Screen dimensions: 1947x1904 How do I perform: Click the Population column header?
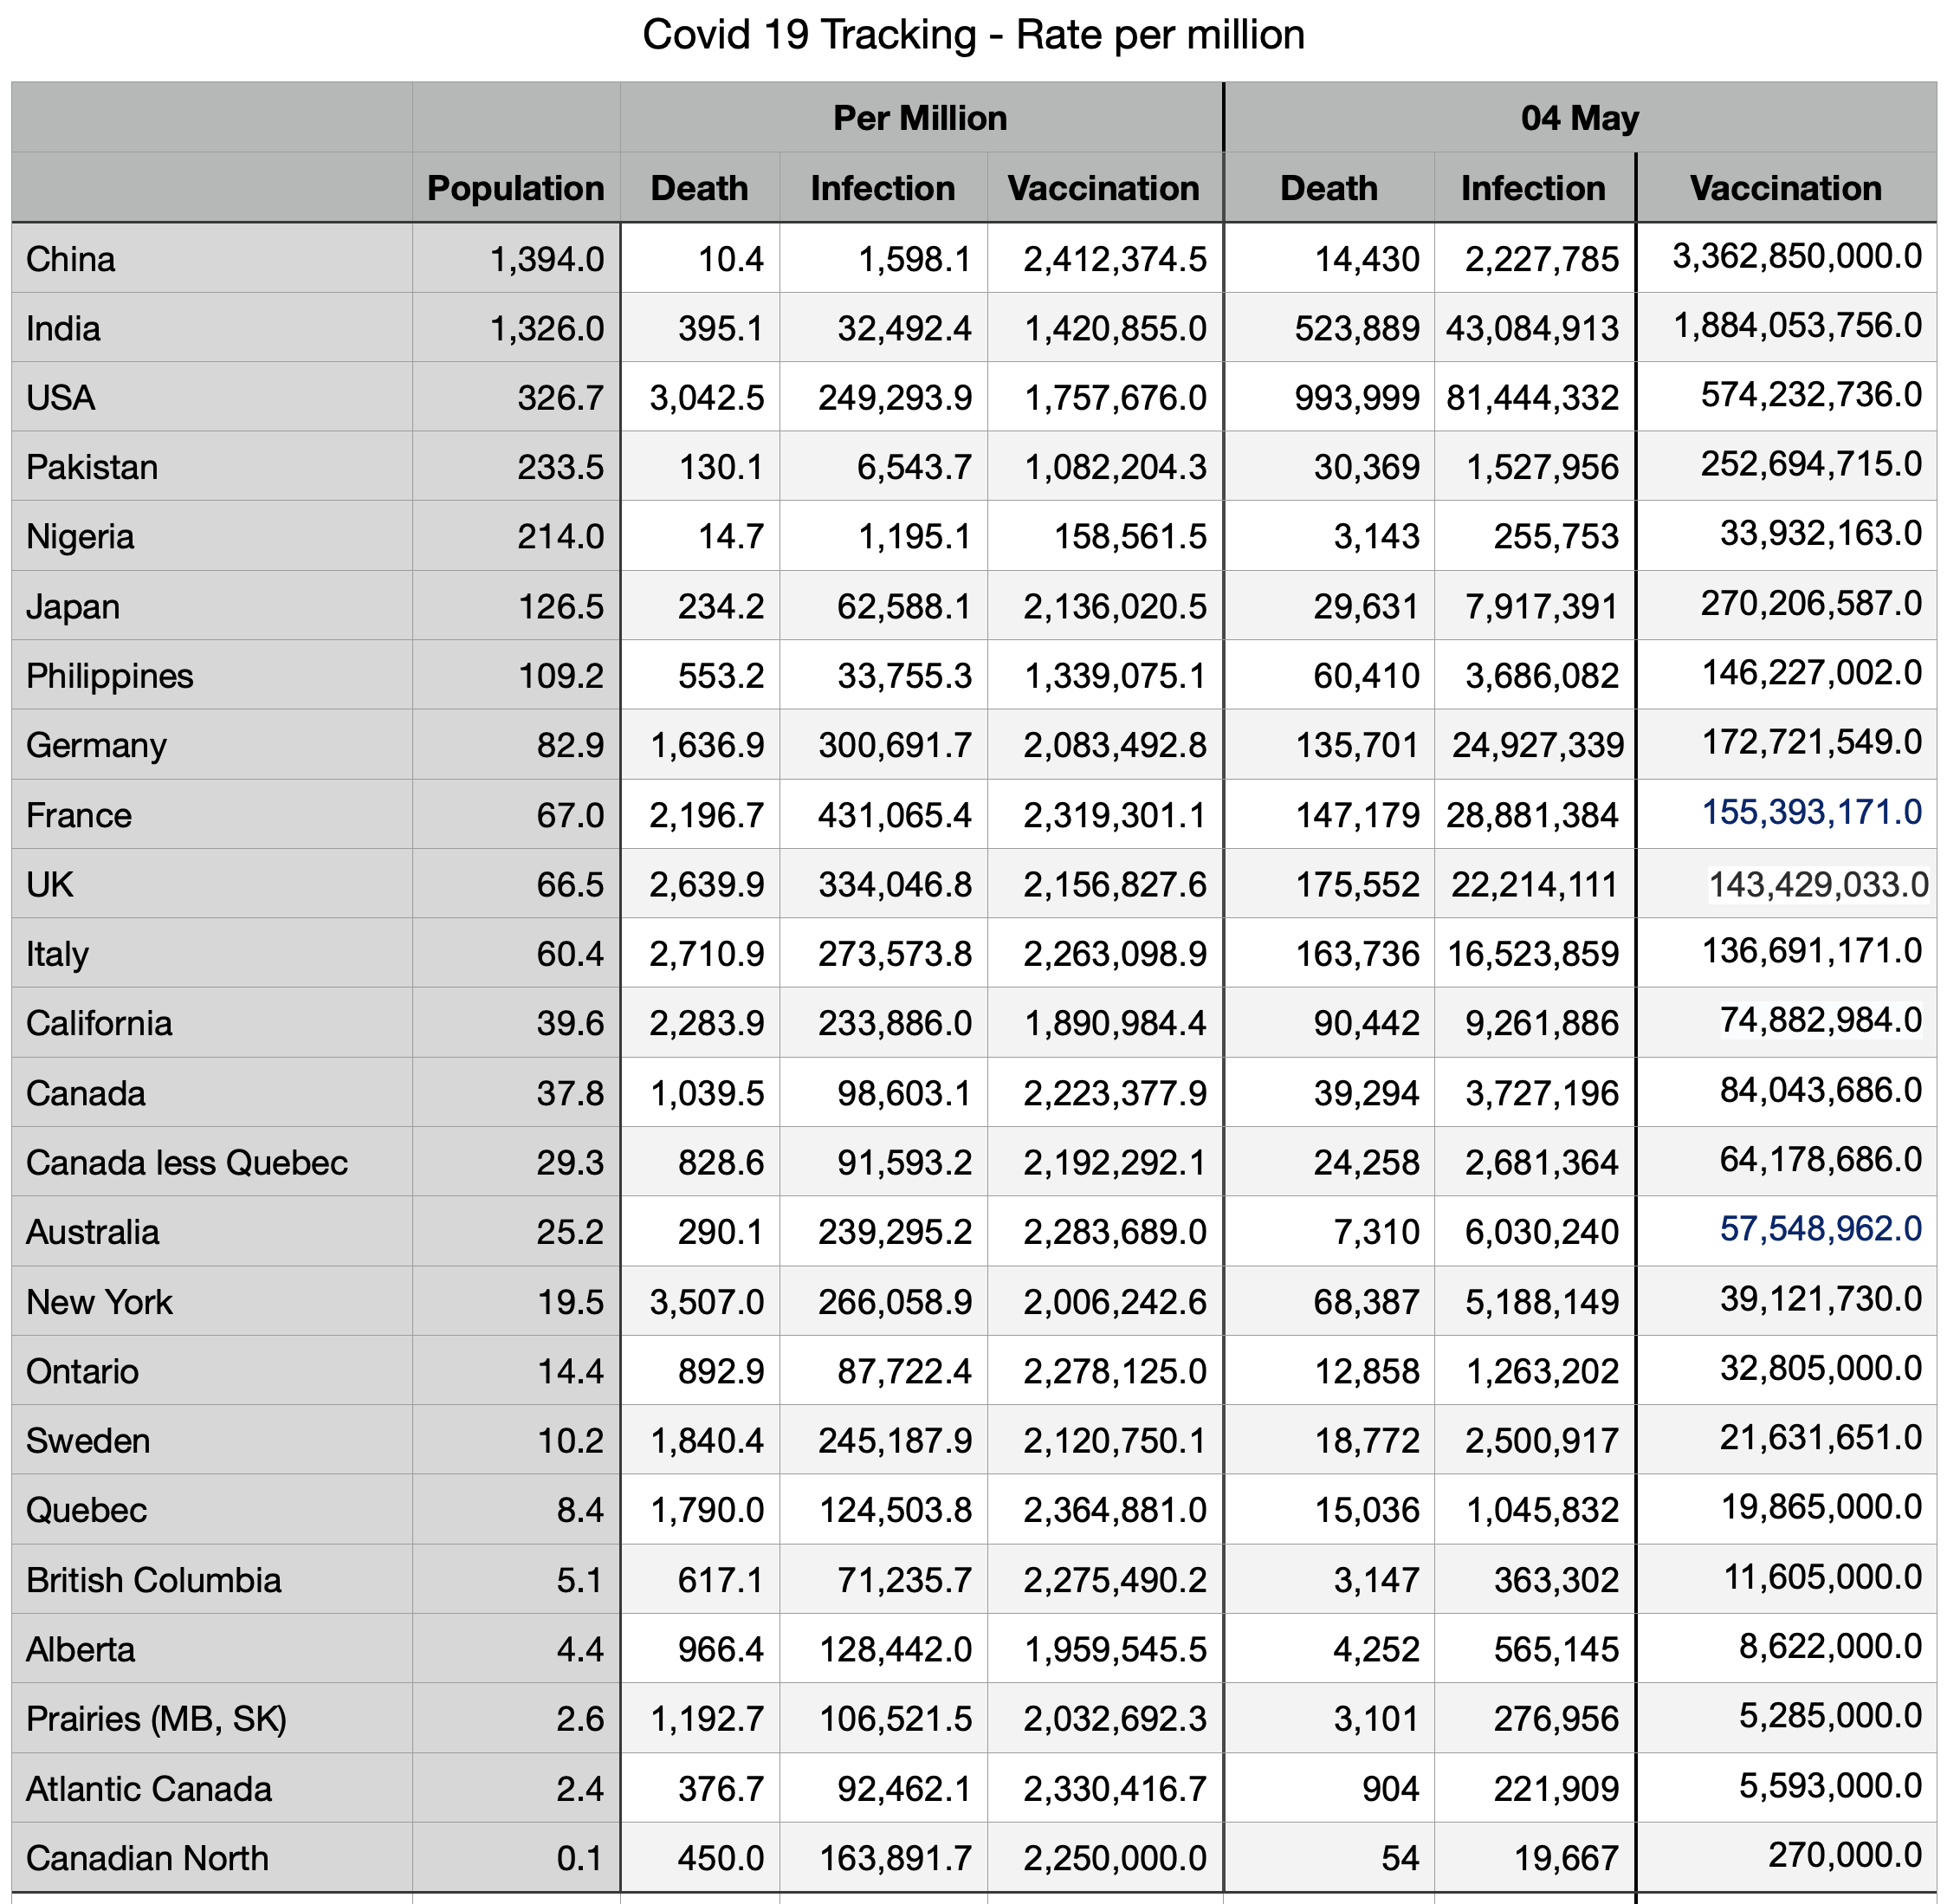515,188
